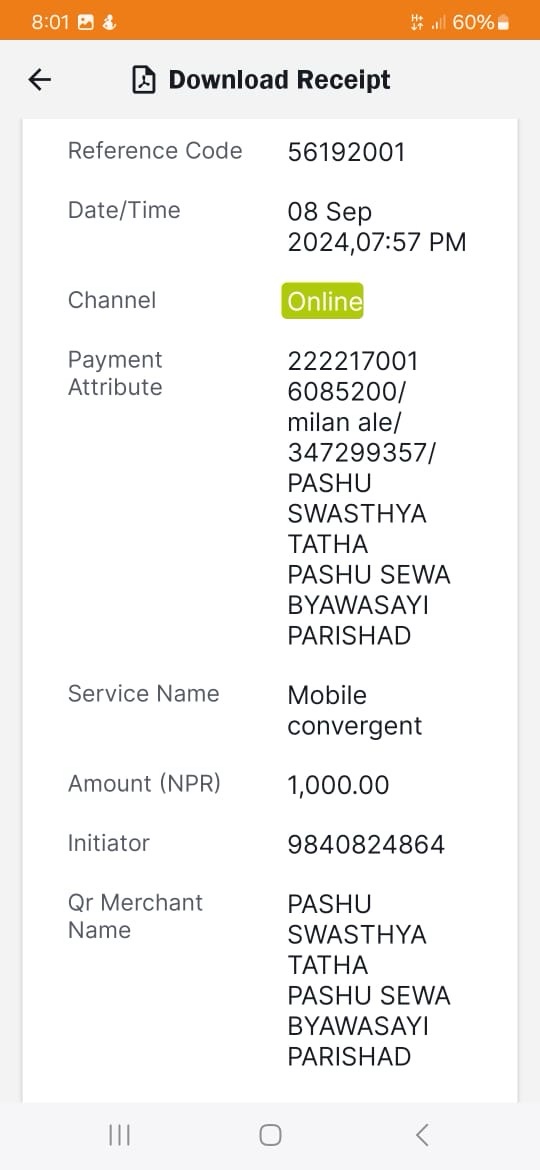
Task: Select the green Online channel badge
Action: click(x=322, y=301)
